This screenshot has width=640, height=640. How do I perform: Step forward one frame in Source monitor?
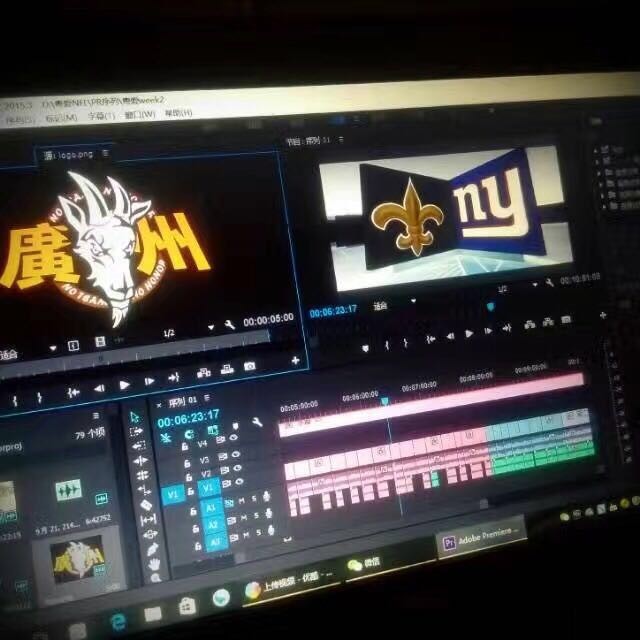tap(149, 381)
